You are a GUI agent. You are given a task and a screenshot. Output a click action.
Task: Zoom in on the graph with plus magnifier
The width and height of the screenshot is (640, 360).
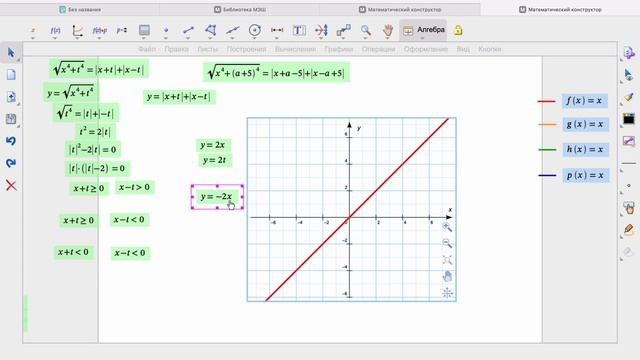tap(447, 227)
